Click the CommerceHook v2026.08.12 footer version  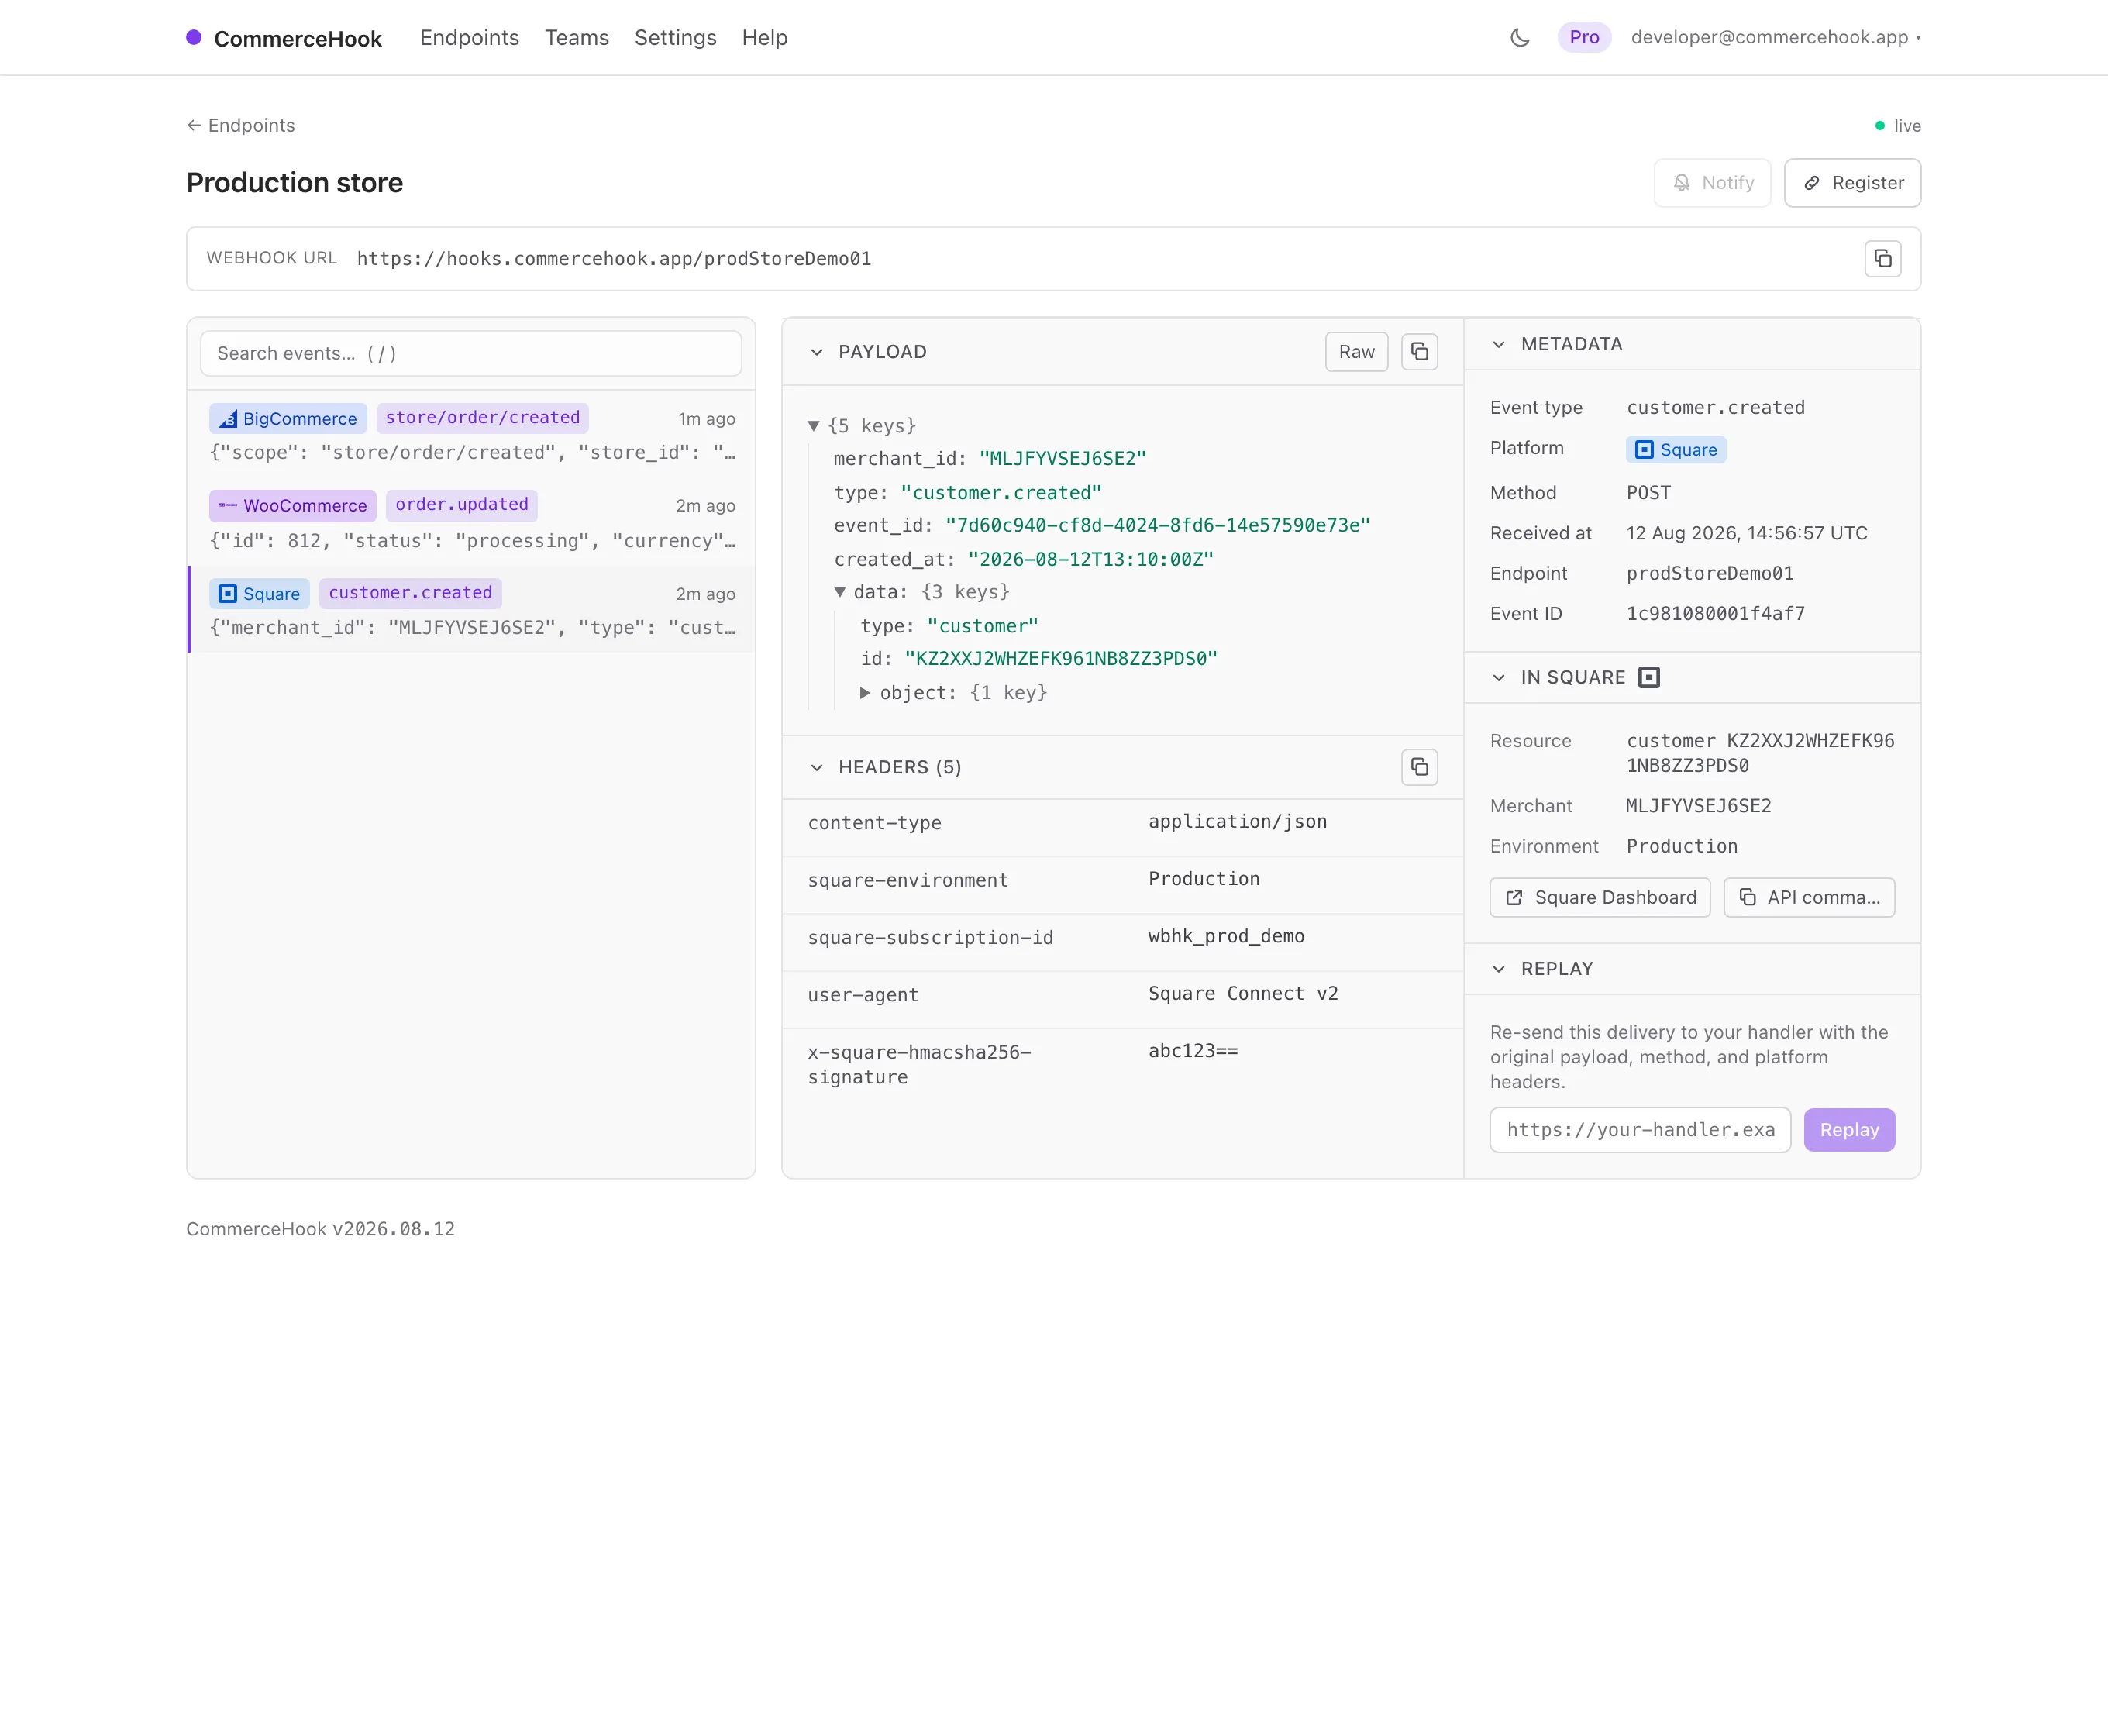[x=320, y=1229]
